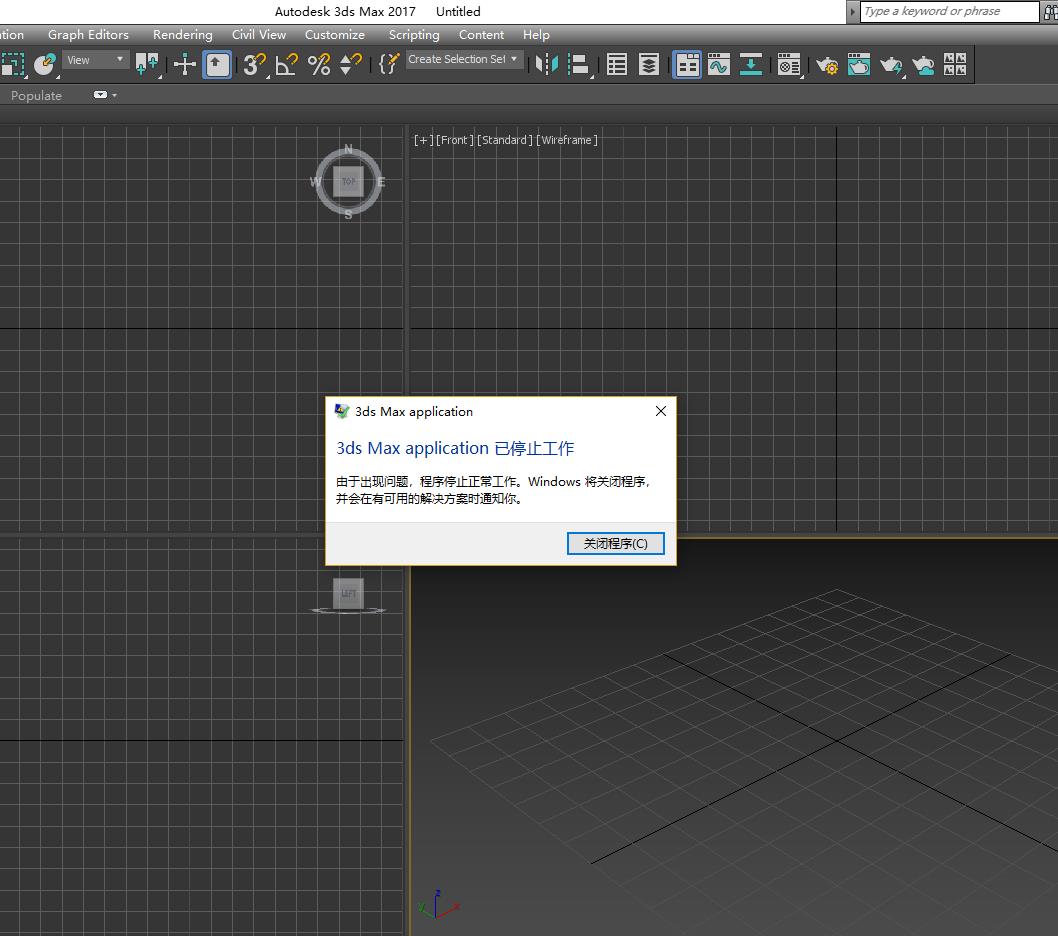The height and width of the screenshot is (936, 1058).
Task: Open the [Standard] viewport settings menu
Action: [x=505, y=140]
